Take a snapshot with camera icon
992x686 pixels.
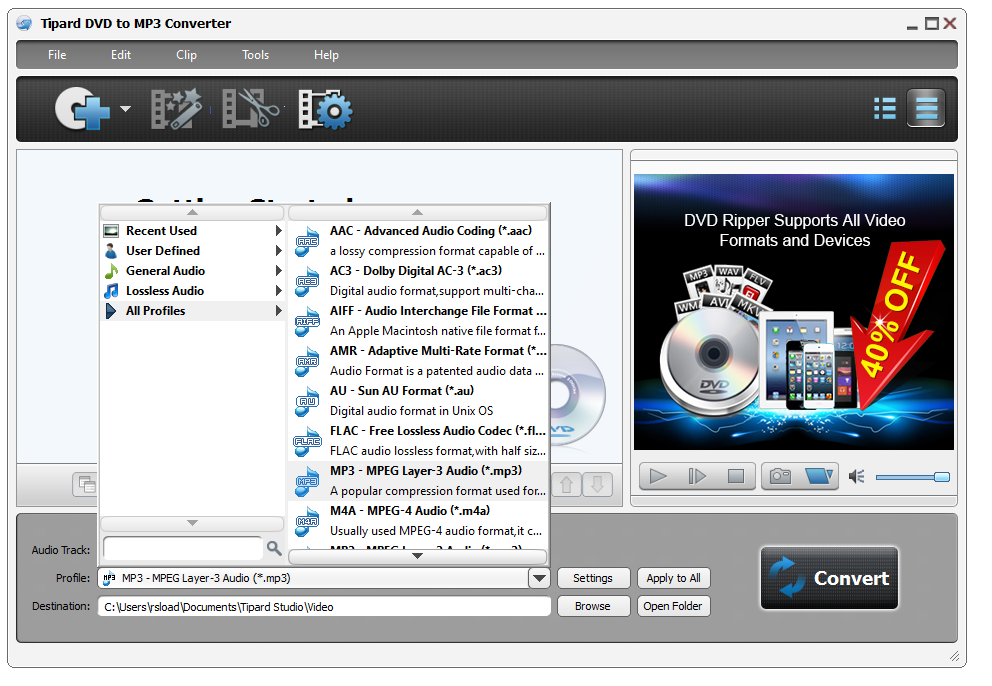(781, 477)
